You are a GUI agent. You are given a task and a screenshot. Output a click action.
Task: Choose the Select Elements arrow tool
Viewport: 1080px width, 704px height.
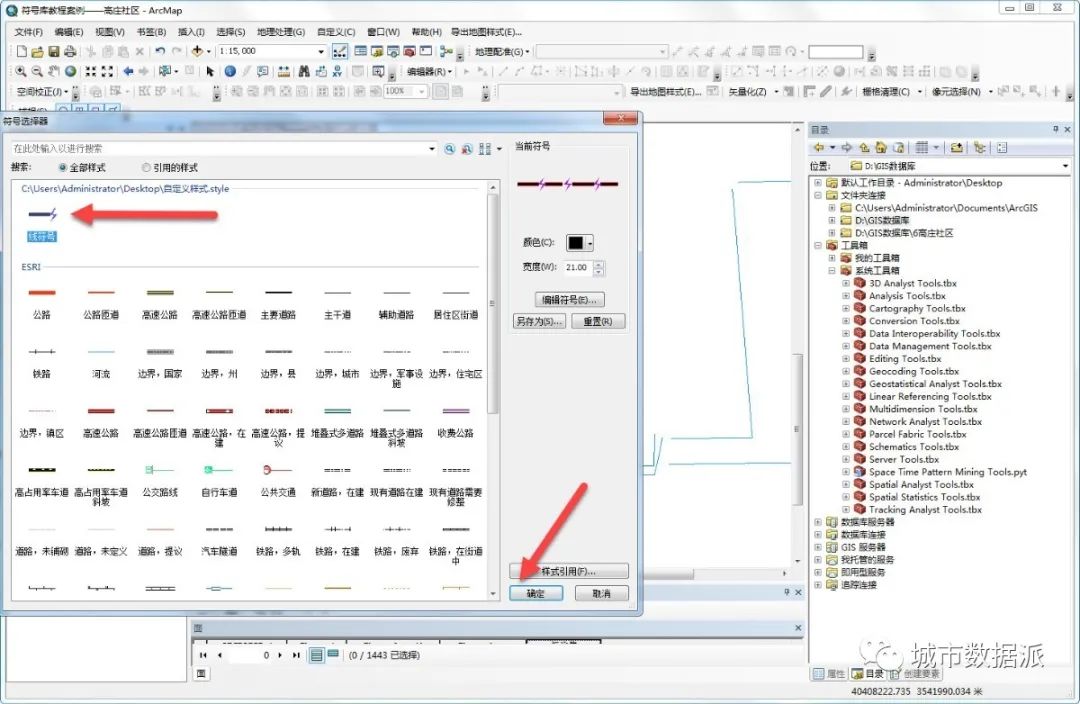(210, 71)
